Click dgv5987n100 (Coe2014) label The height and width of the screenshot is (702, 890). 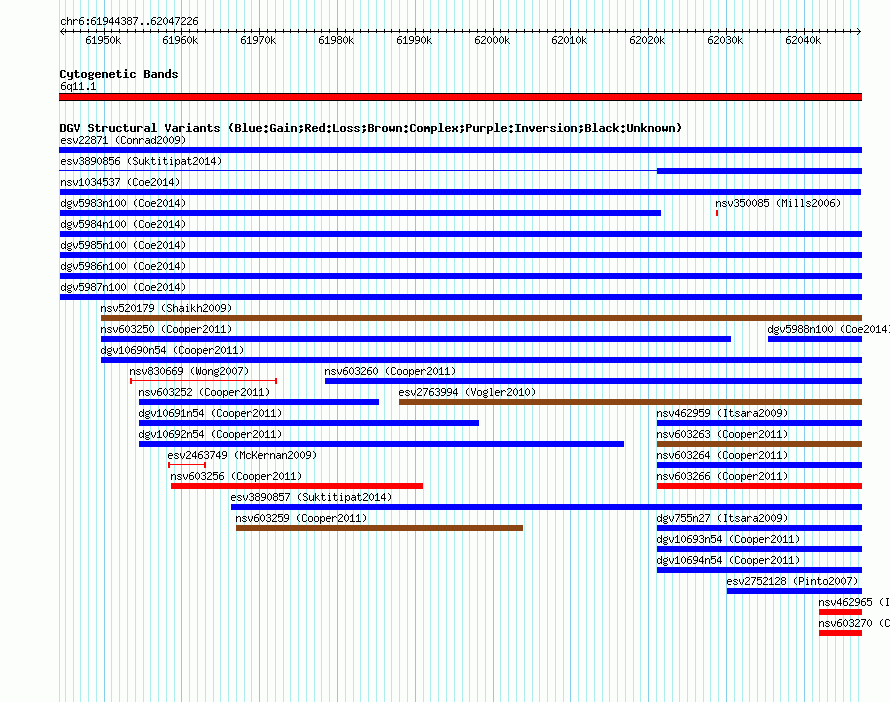point(123,287)
